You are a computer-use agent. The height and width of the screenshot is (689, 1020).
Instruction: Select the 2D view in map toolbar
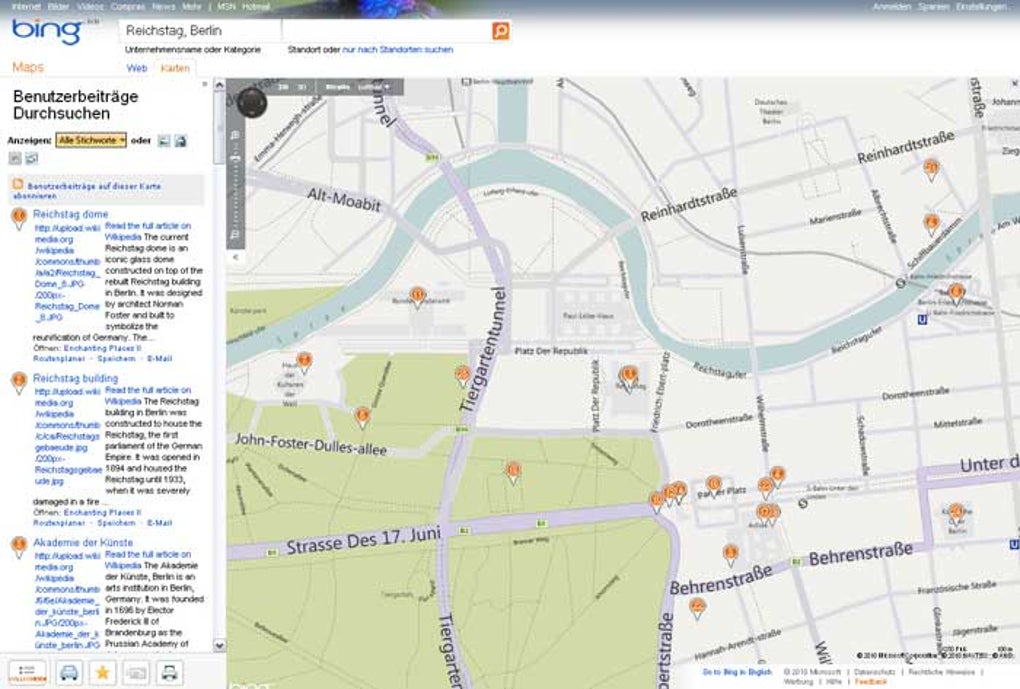(x=283, y=87)
